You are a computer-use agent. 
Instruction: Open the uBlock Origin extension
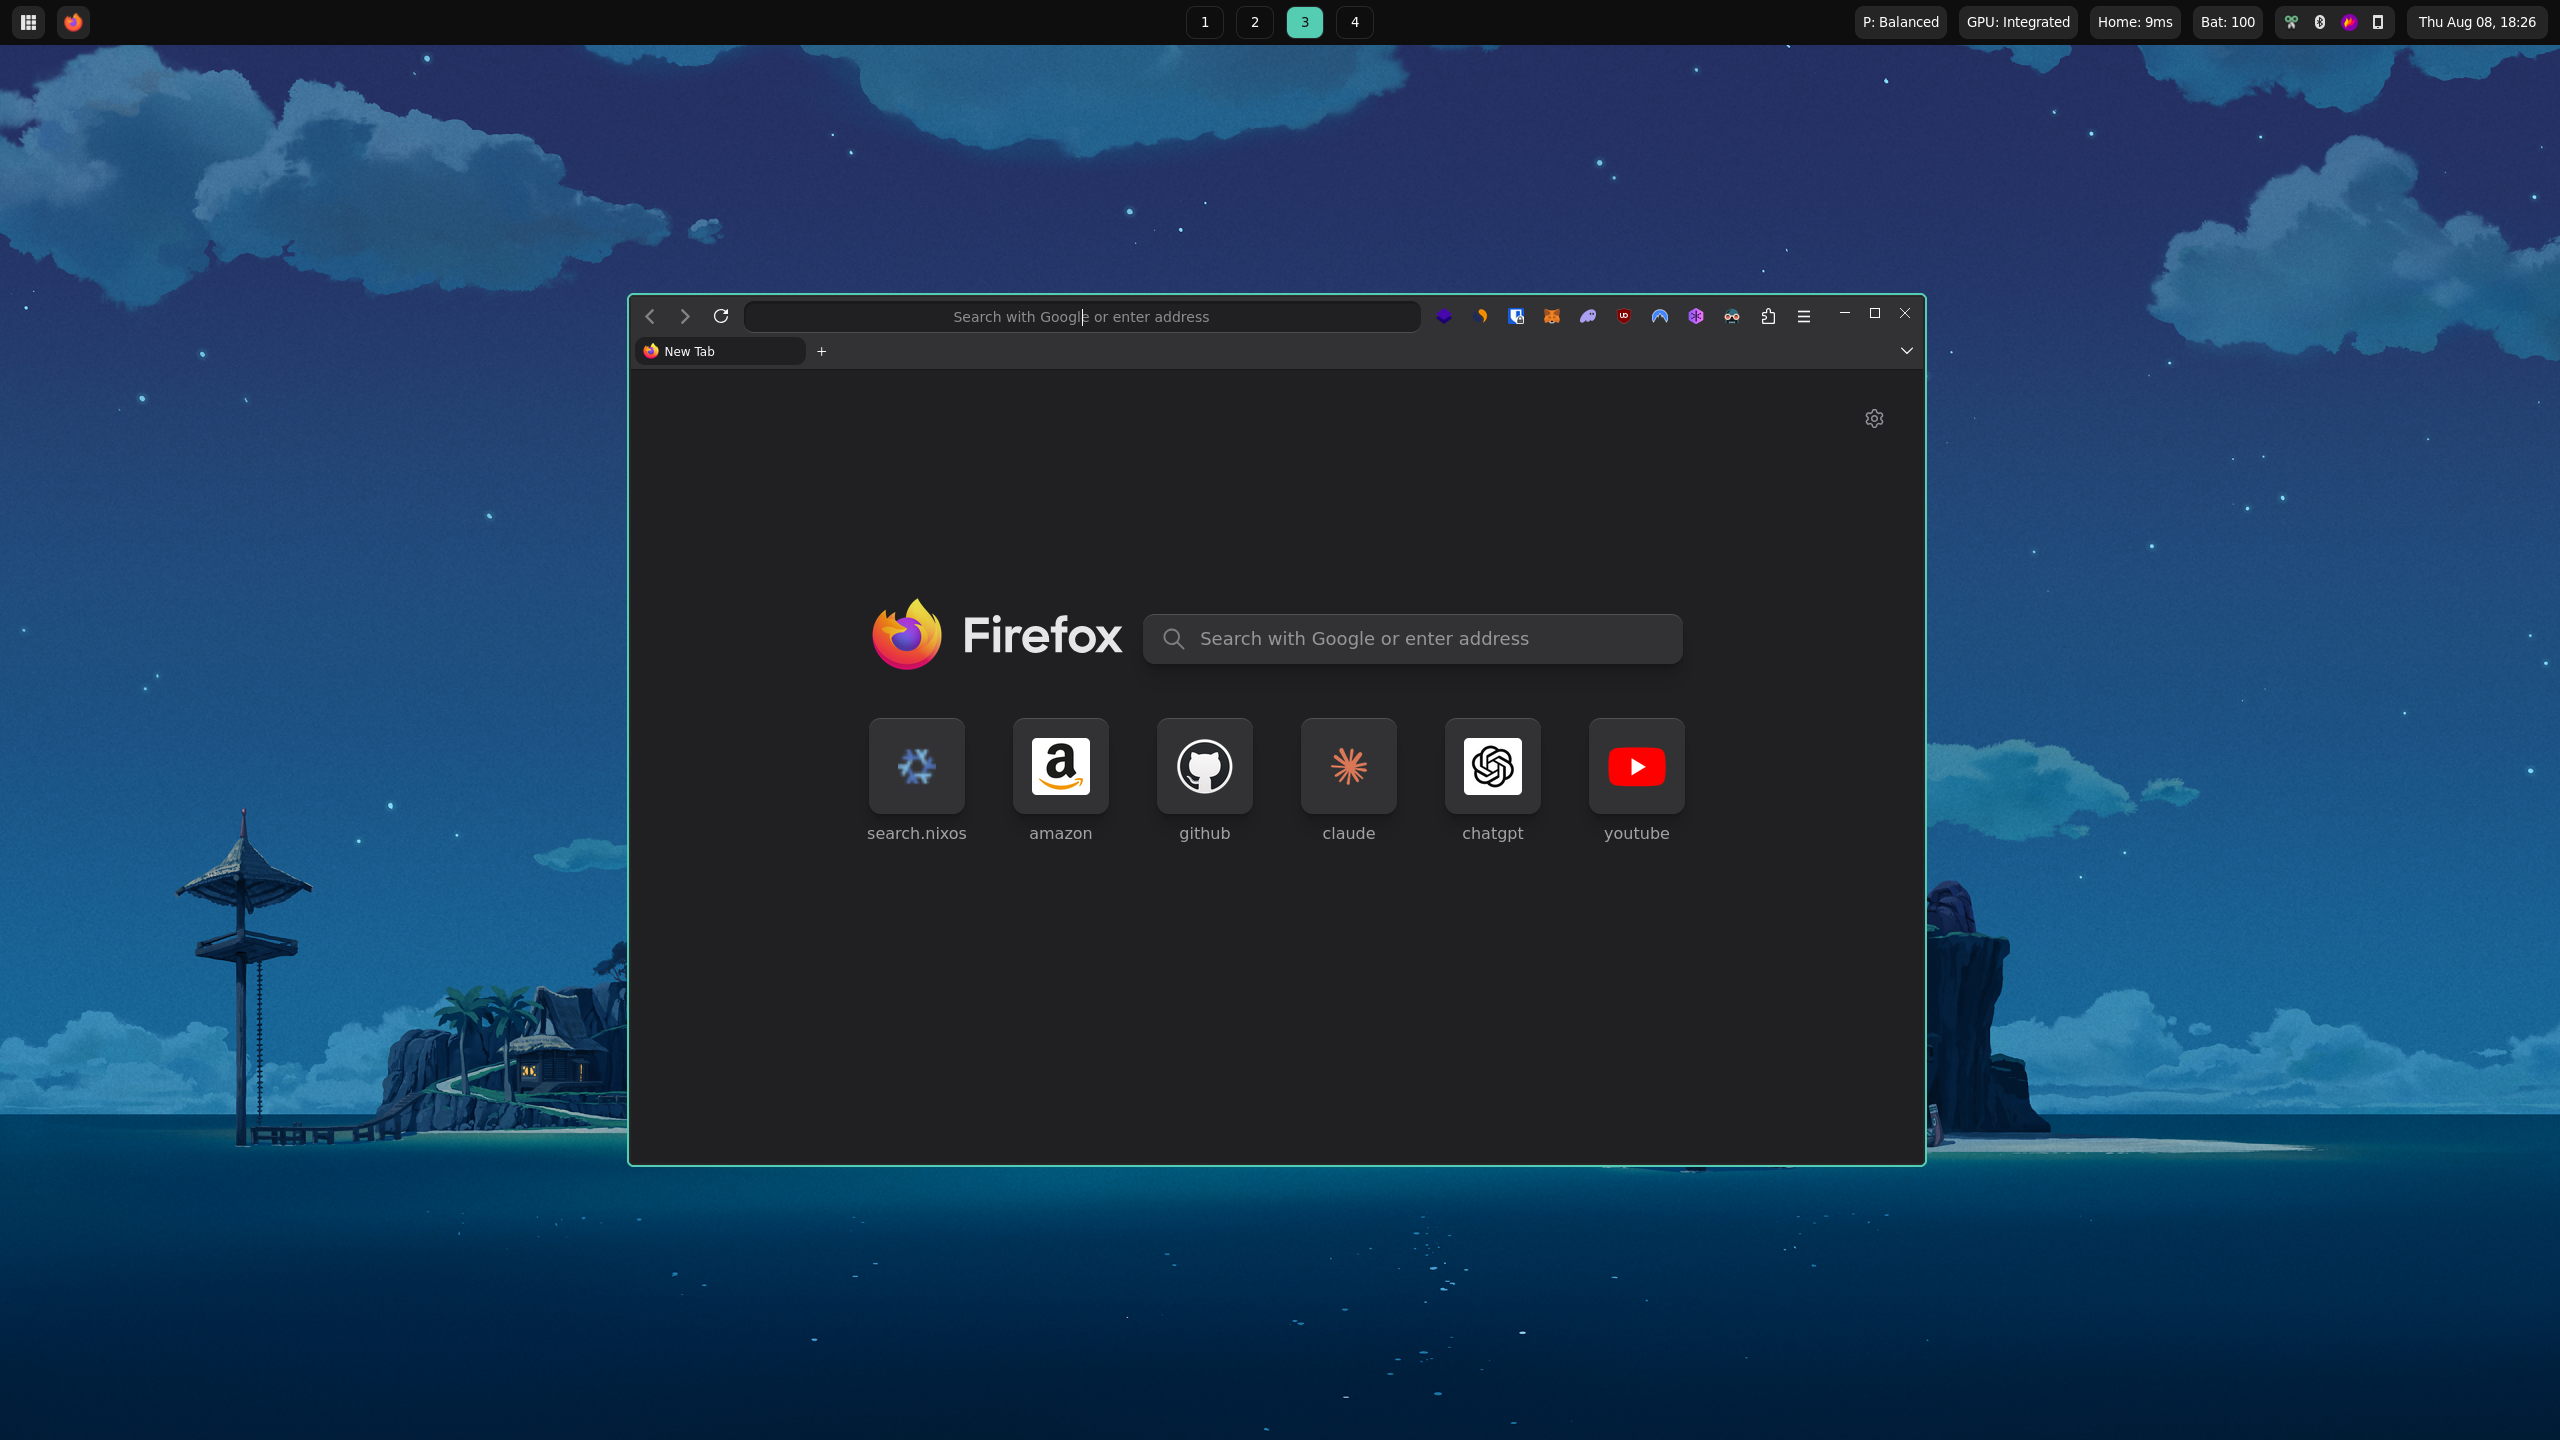(1624, 316)
